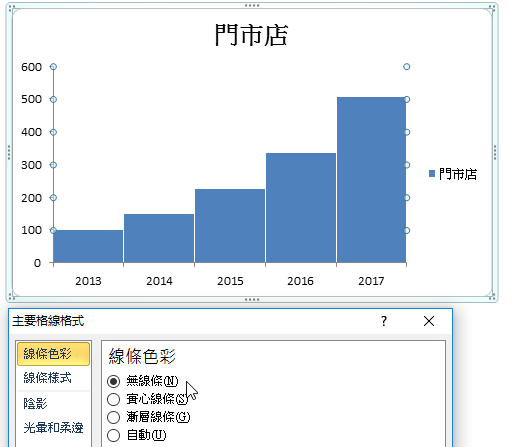Click the 100 value axis label
Viewport: 513px width, 447px height.
tap(31, 230)
